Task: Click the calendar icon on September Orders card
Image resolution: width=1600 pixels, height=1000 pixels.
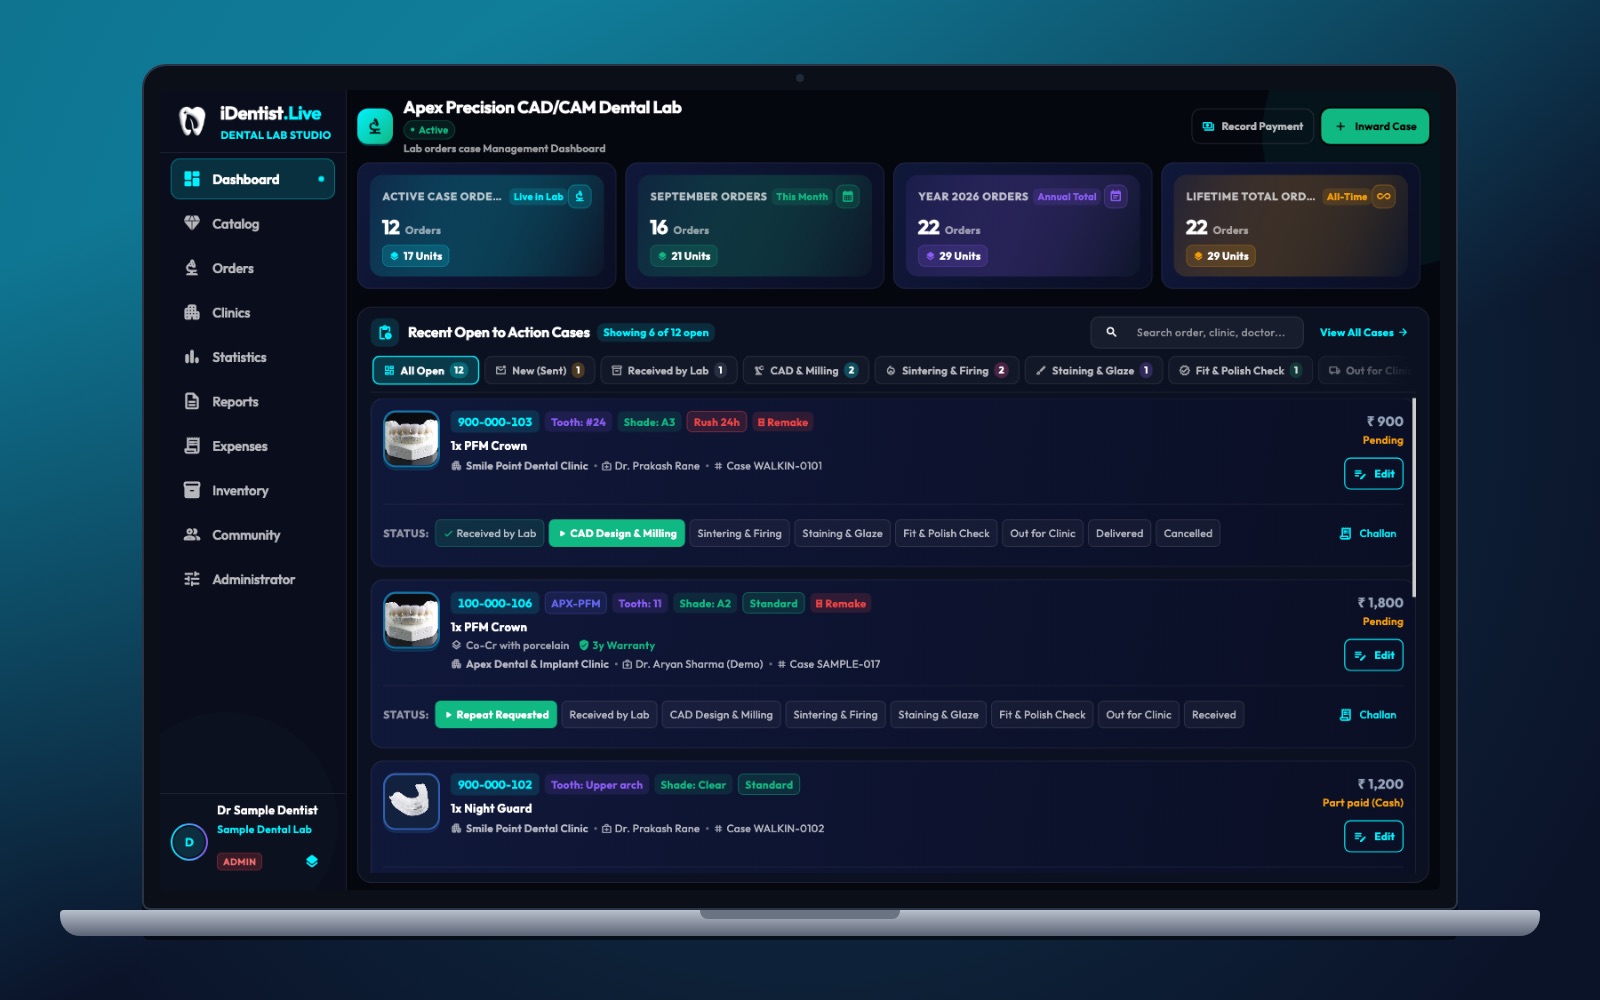Action: coord(848,197)
